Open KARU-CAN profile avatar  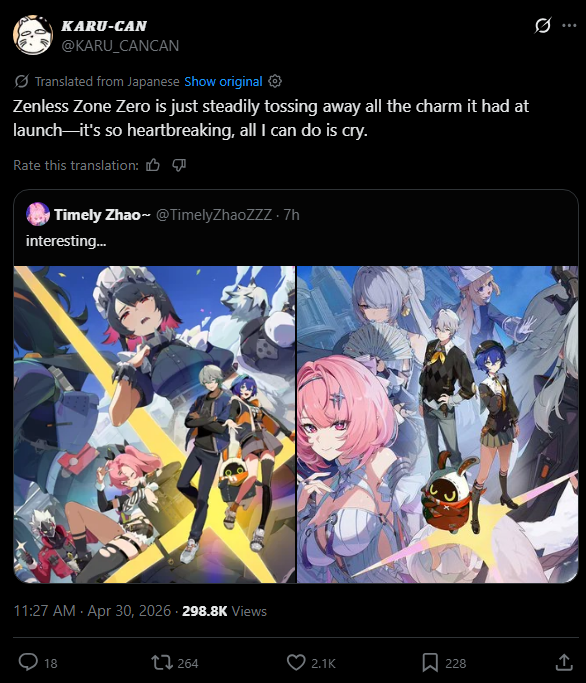tap(33, 35)
